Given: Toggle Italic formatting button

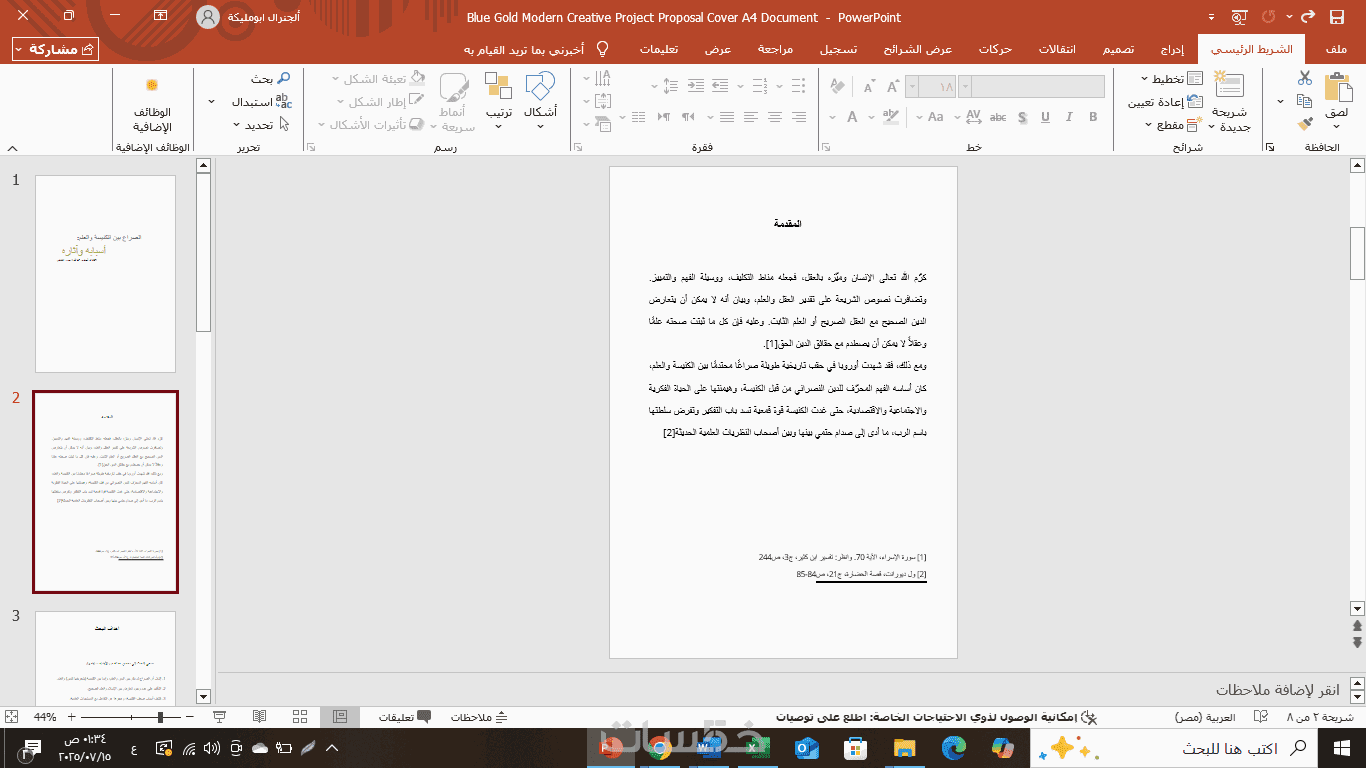Looking at the screenshot, I should click(x=1069, y=116).
